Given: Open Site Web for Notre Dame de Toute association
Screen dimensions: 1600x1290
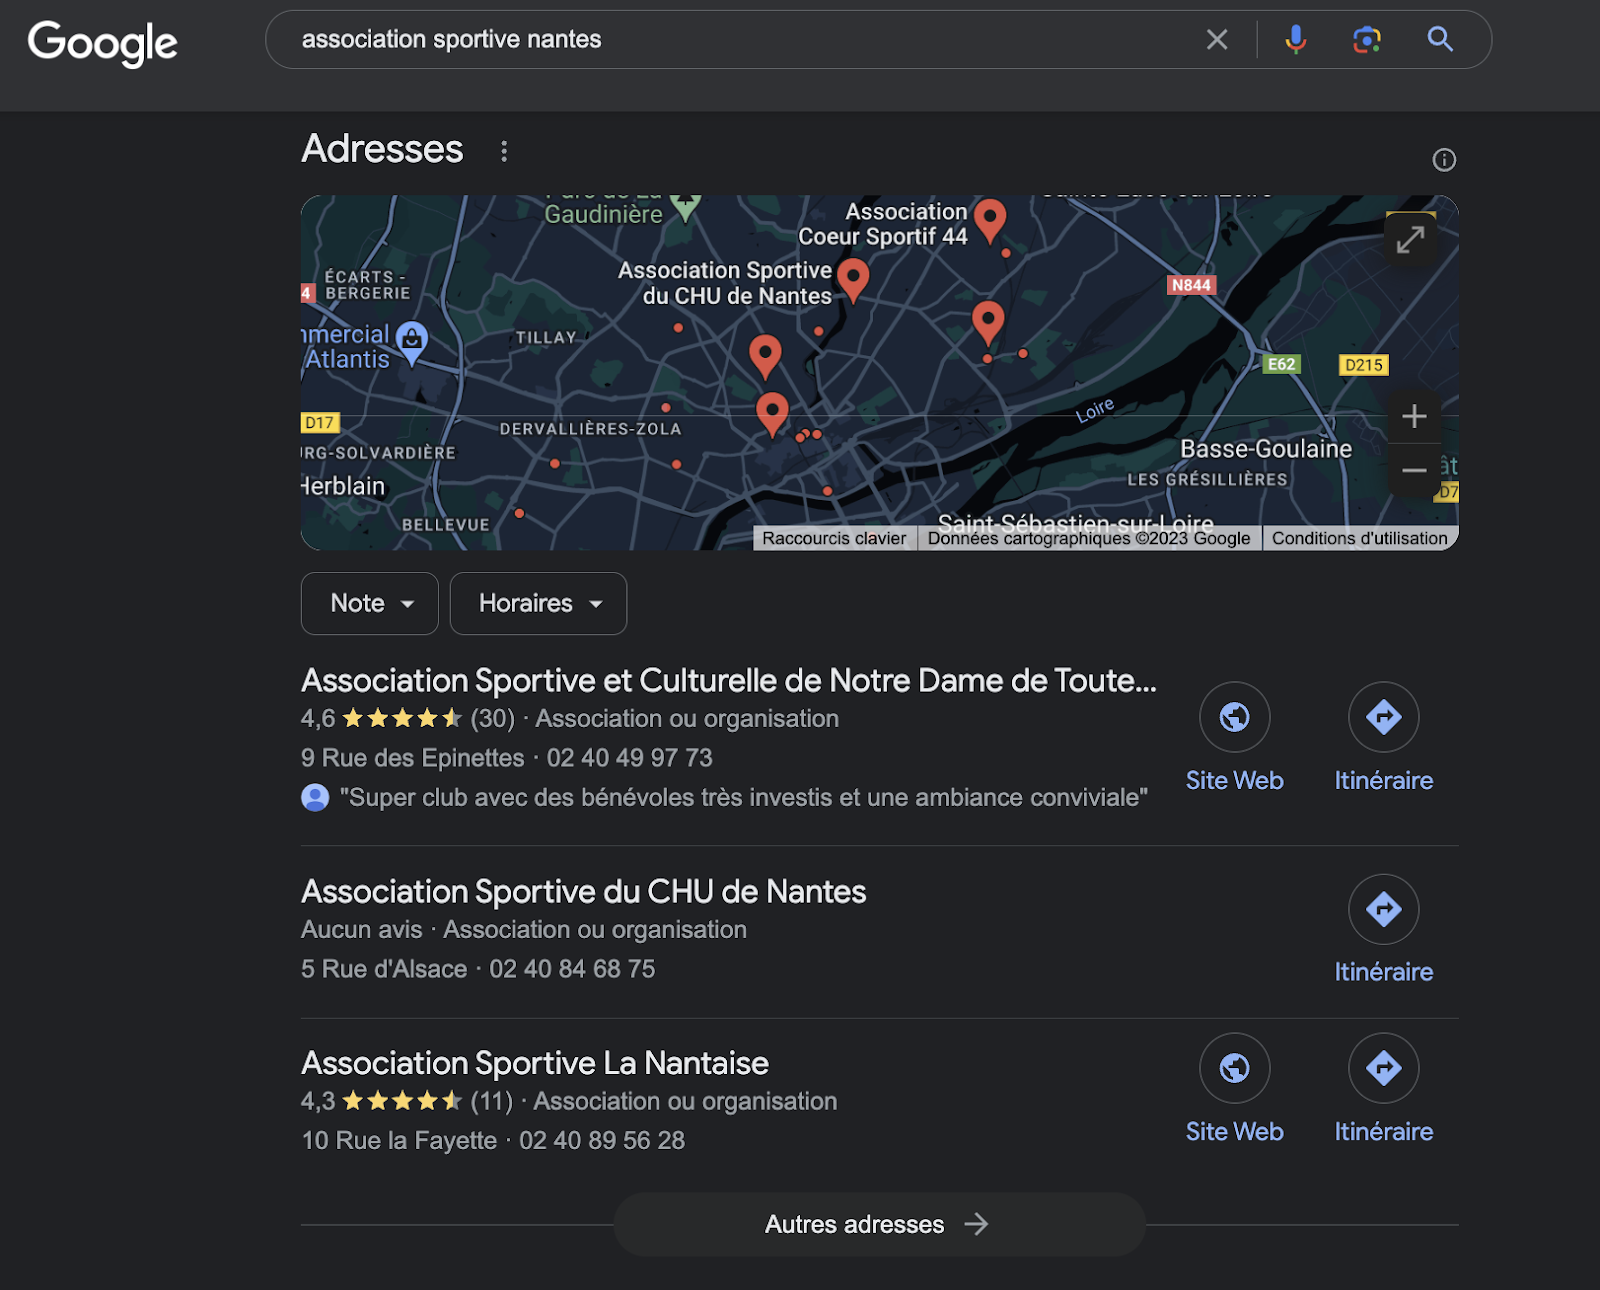Looking at the screenshot, I should pos(1235,738).
